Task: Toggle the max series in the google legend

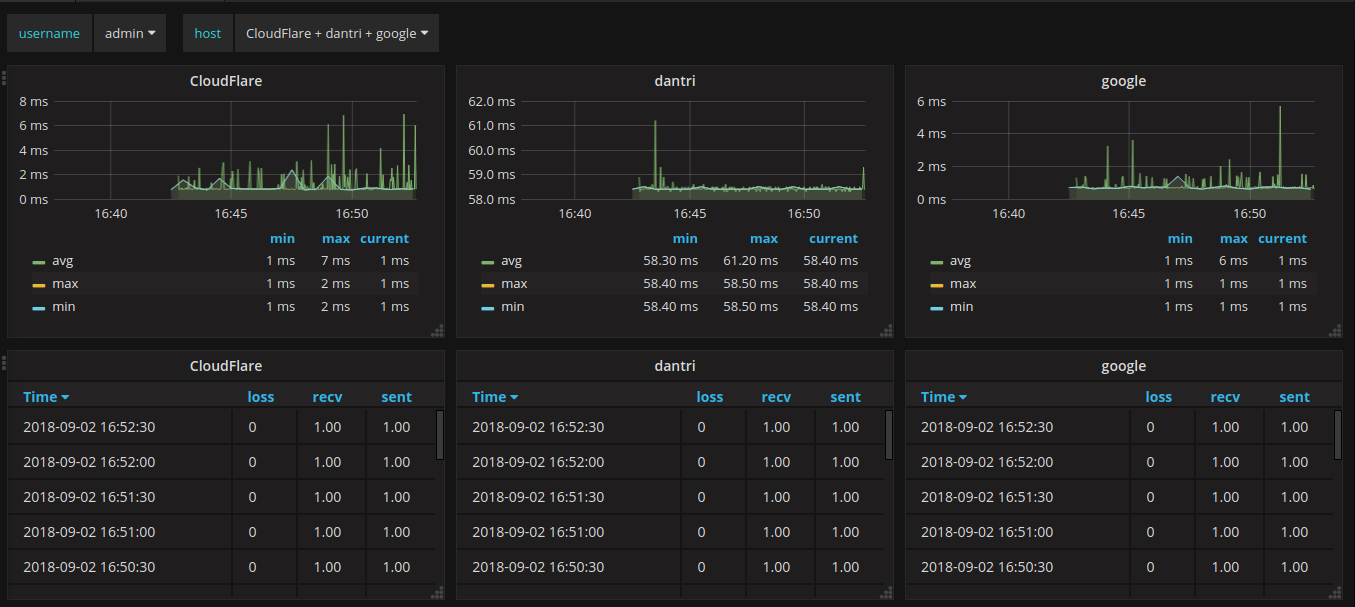Action: (x=963, y=284)
